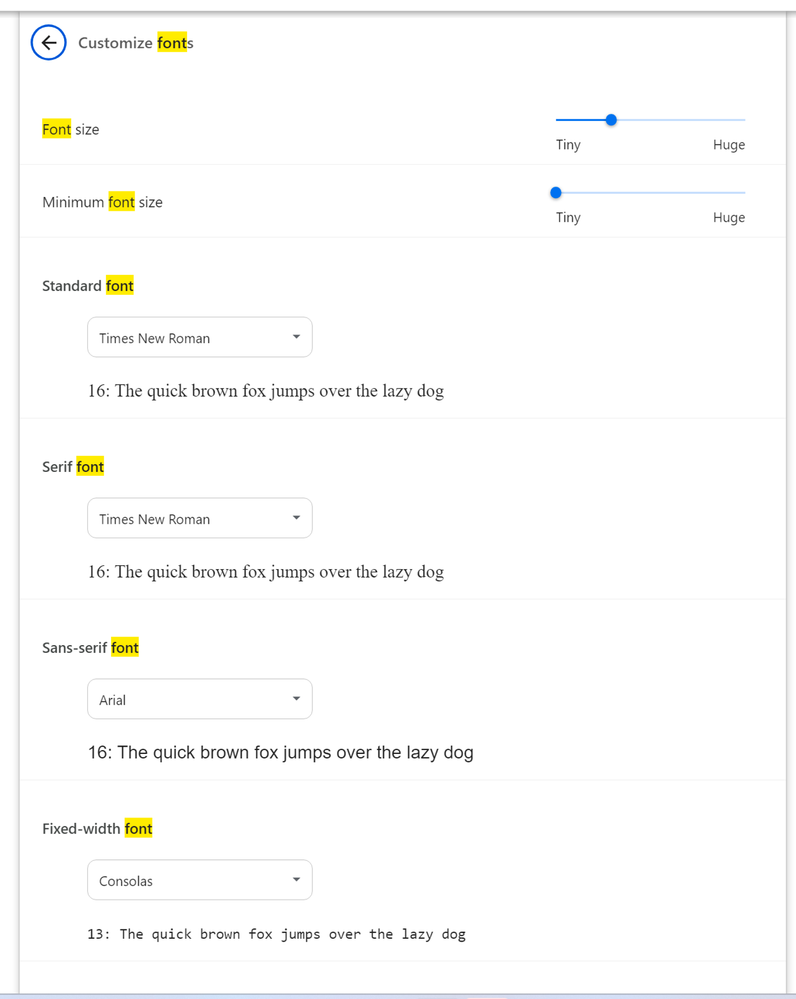Click the Minimum font size slider handle
Image resolution: width=796 pixels, height=999 pixels.
[556, 192]
